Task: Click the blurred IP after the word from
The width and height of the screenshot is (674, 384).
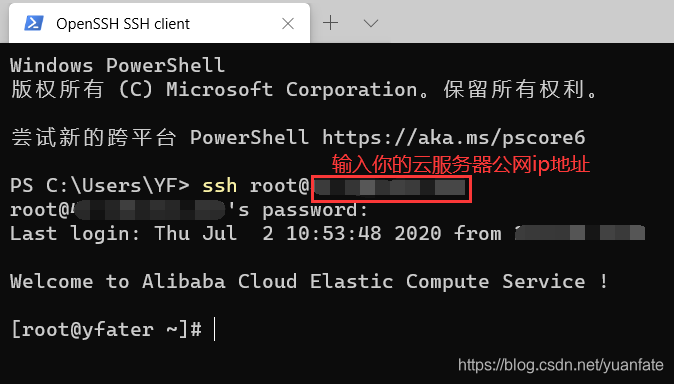Action: (580, 233)
